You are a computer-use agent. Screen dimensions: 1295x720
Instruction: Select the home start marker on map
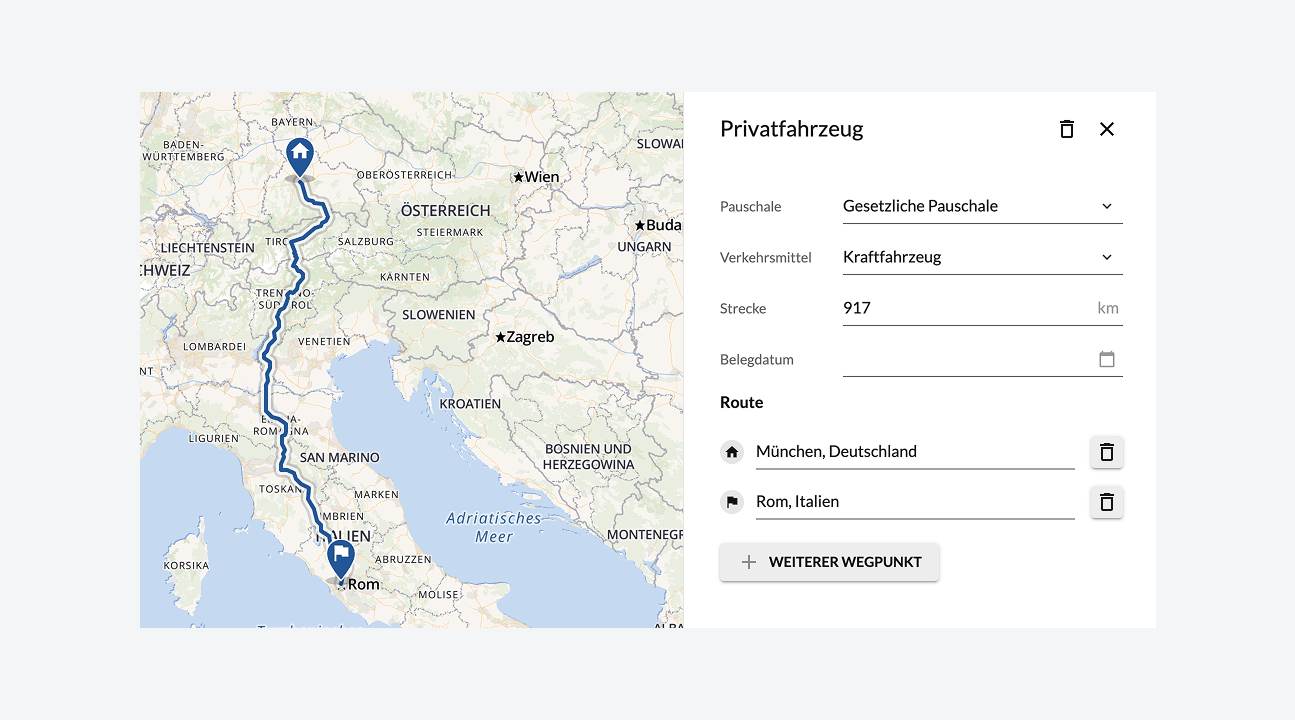click(x=300, y=158)
